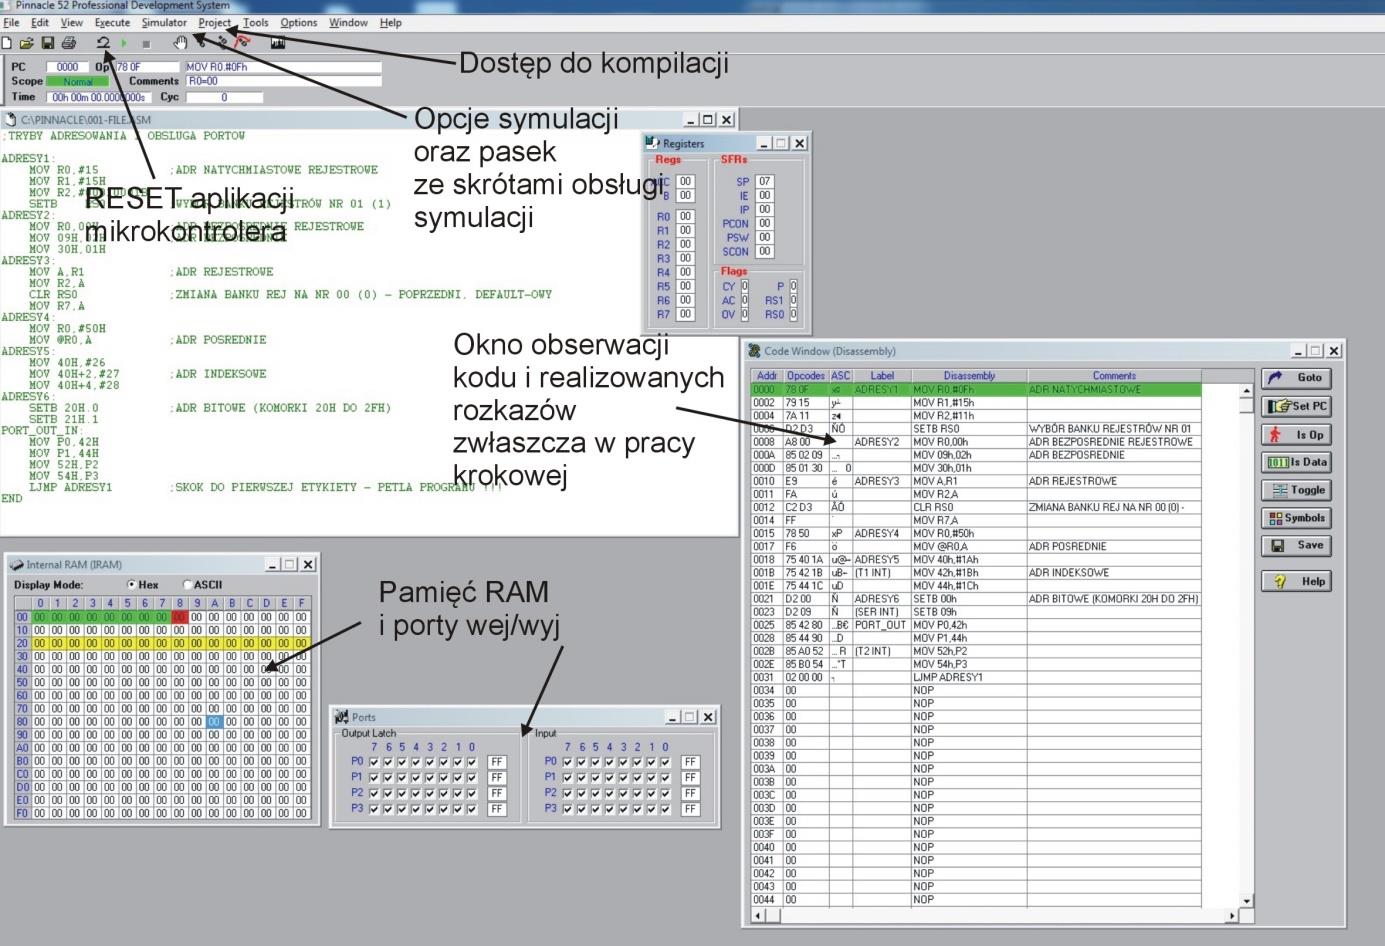Open the Edit menu
1385x946 pixels.
point(40,22)
